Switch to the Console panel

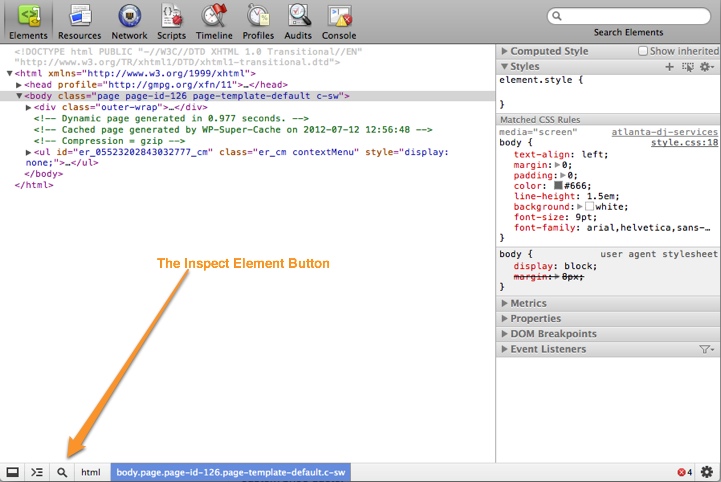[339, 22]
